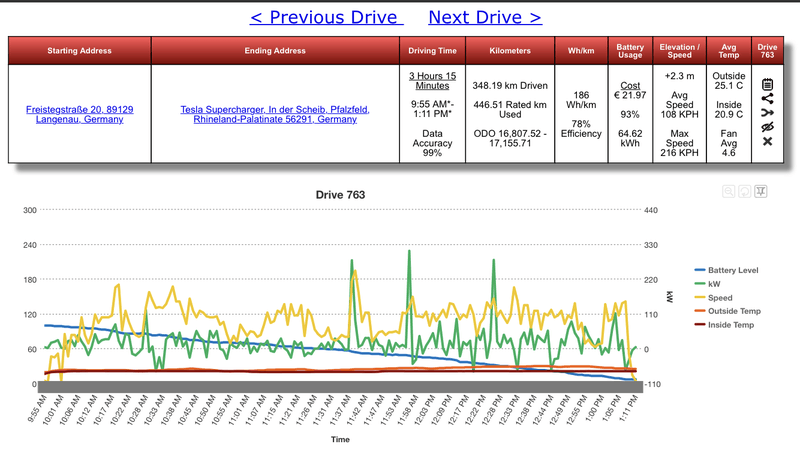The width and height of the screenshot is (800, 450).
Task: Click the 440 right y-axis label
Action: pyautogui.click(x=651, y=210)
